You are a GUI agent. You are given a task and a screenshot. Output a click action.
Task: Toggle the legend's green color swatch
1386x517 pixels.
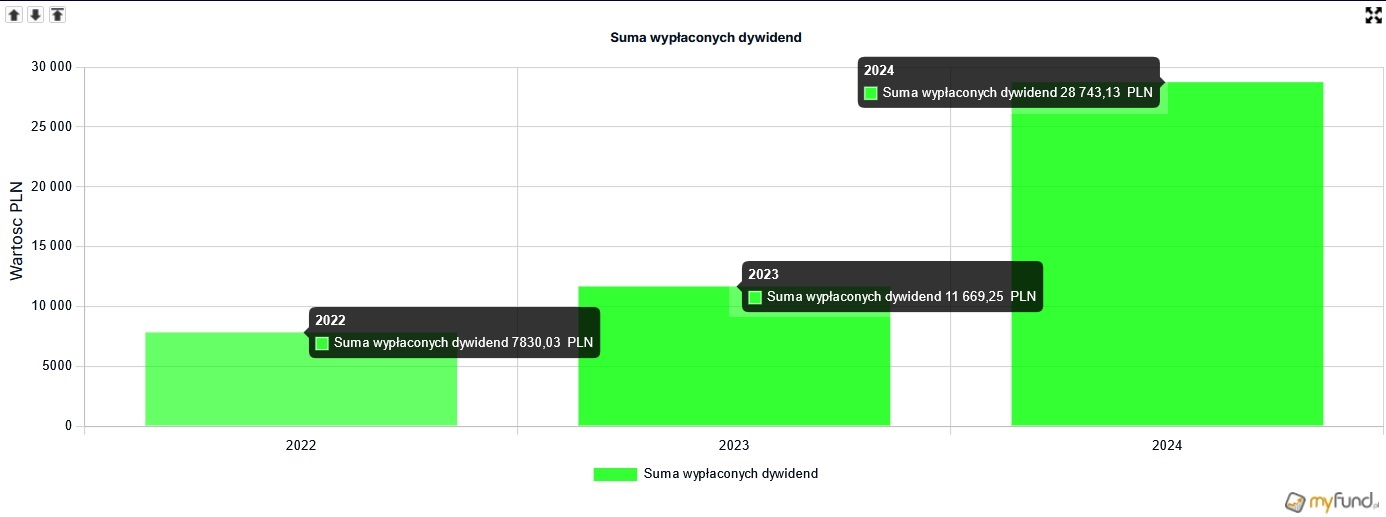click(x=614, y=474)
